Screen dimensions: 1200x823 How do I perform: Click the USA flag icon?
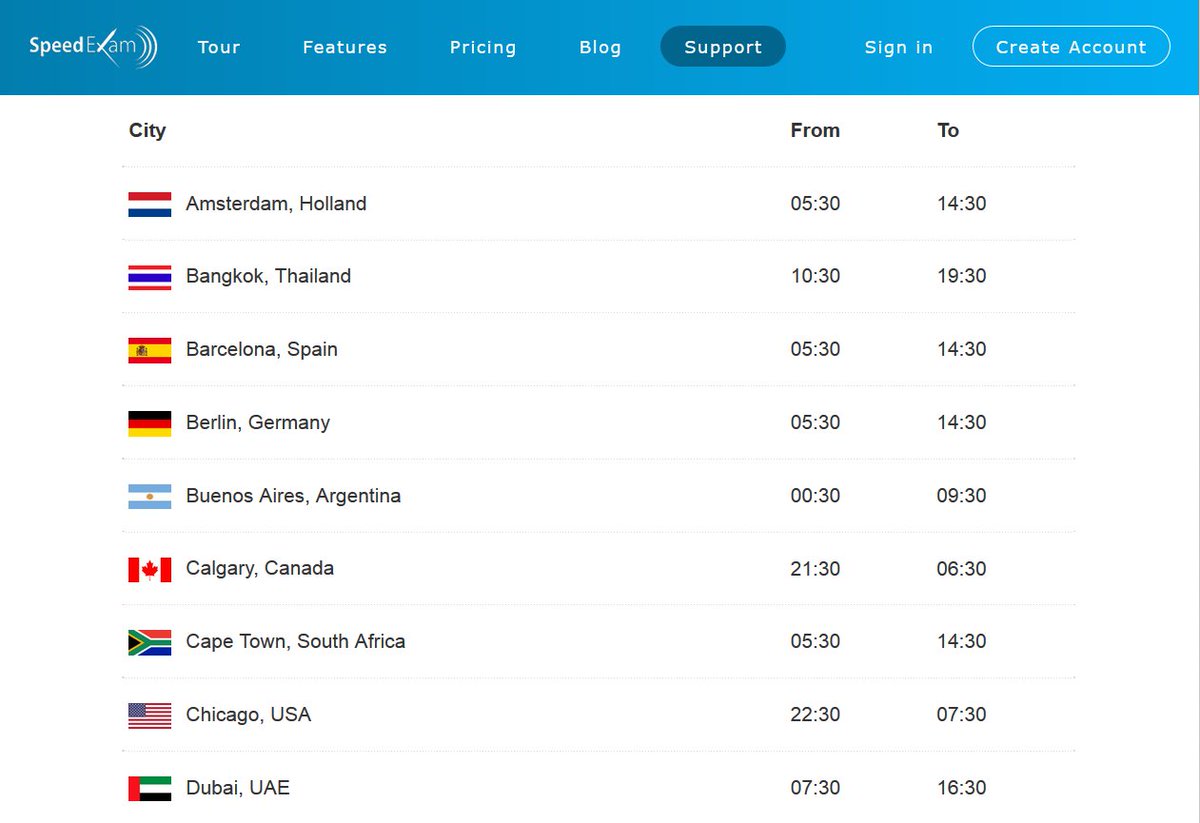tap(149, 715)
